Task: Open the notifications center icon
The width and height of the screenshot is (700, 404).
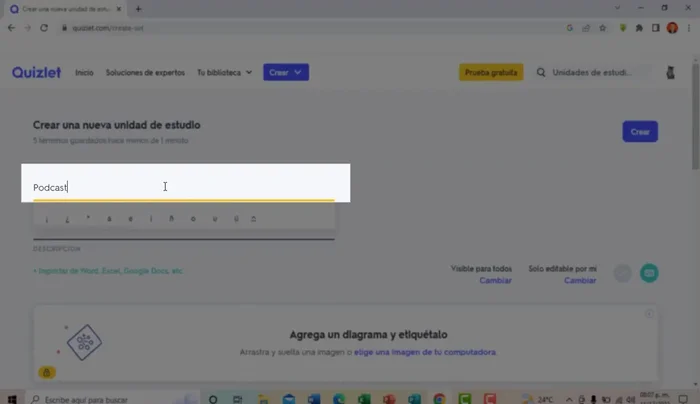Action: [683, 399]
